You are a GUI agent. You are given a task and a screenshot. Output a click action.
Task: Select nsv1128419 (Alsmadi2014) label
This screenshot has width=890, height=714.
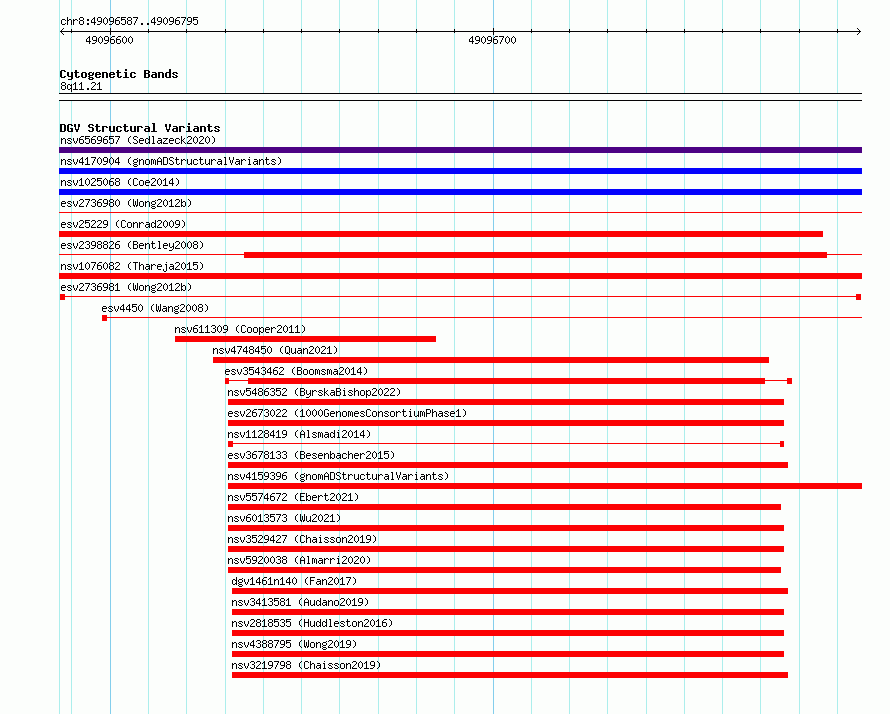(x=299, y=434)
